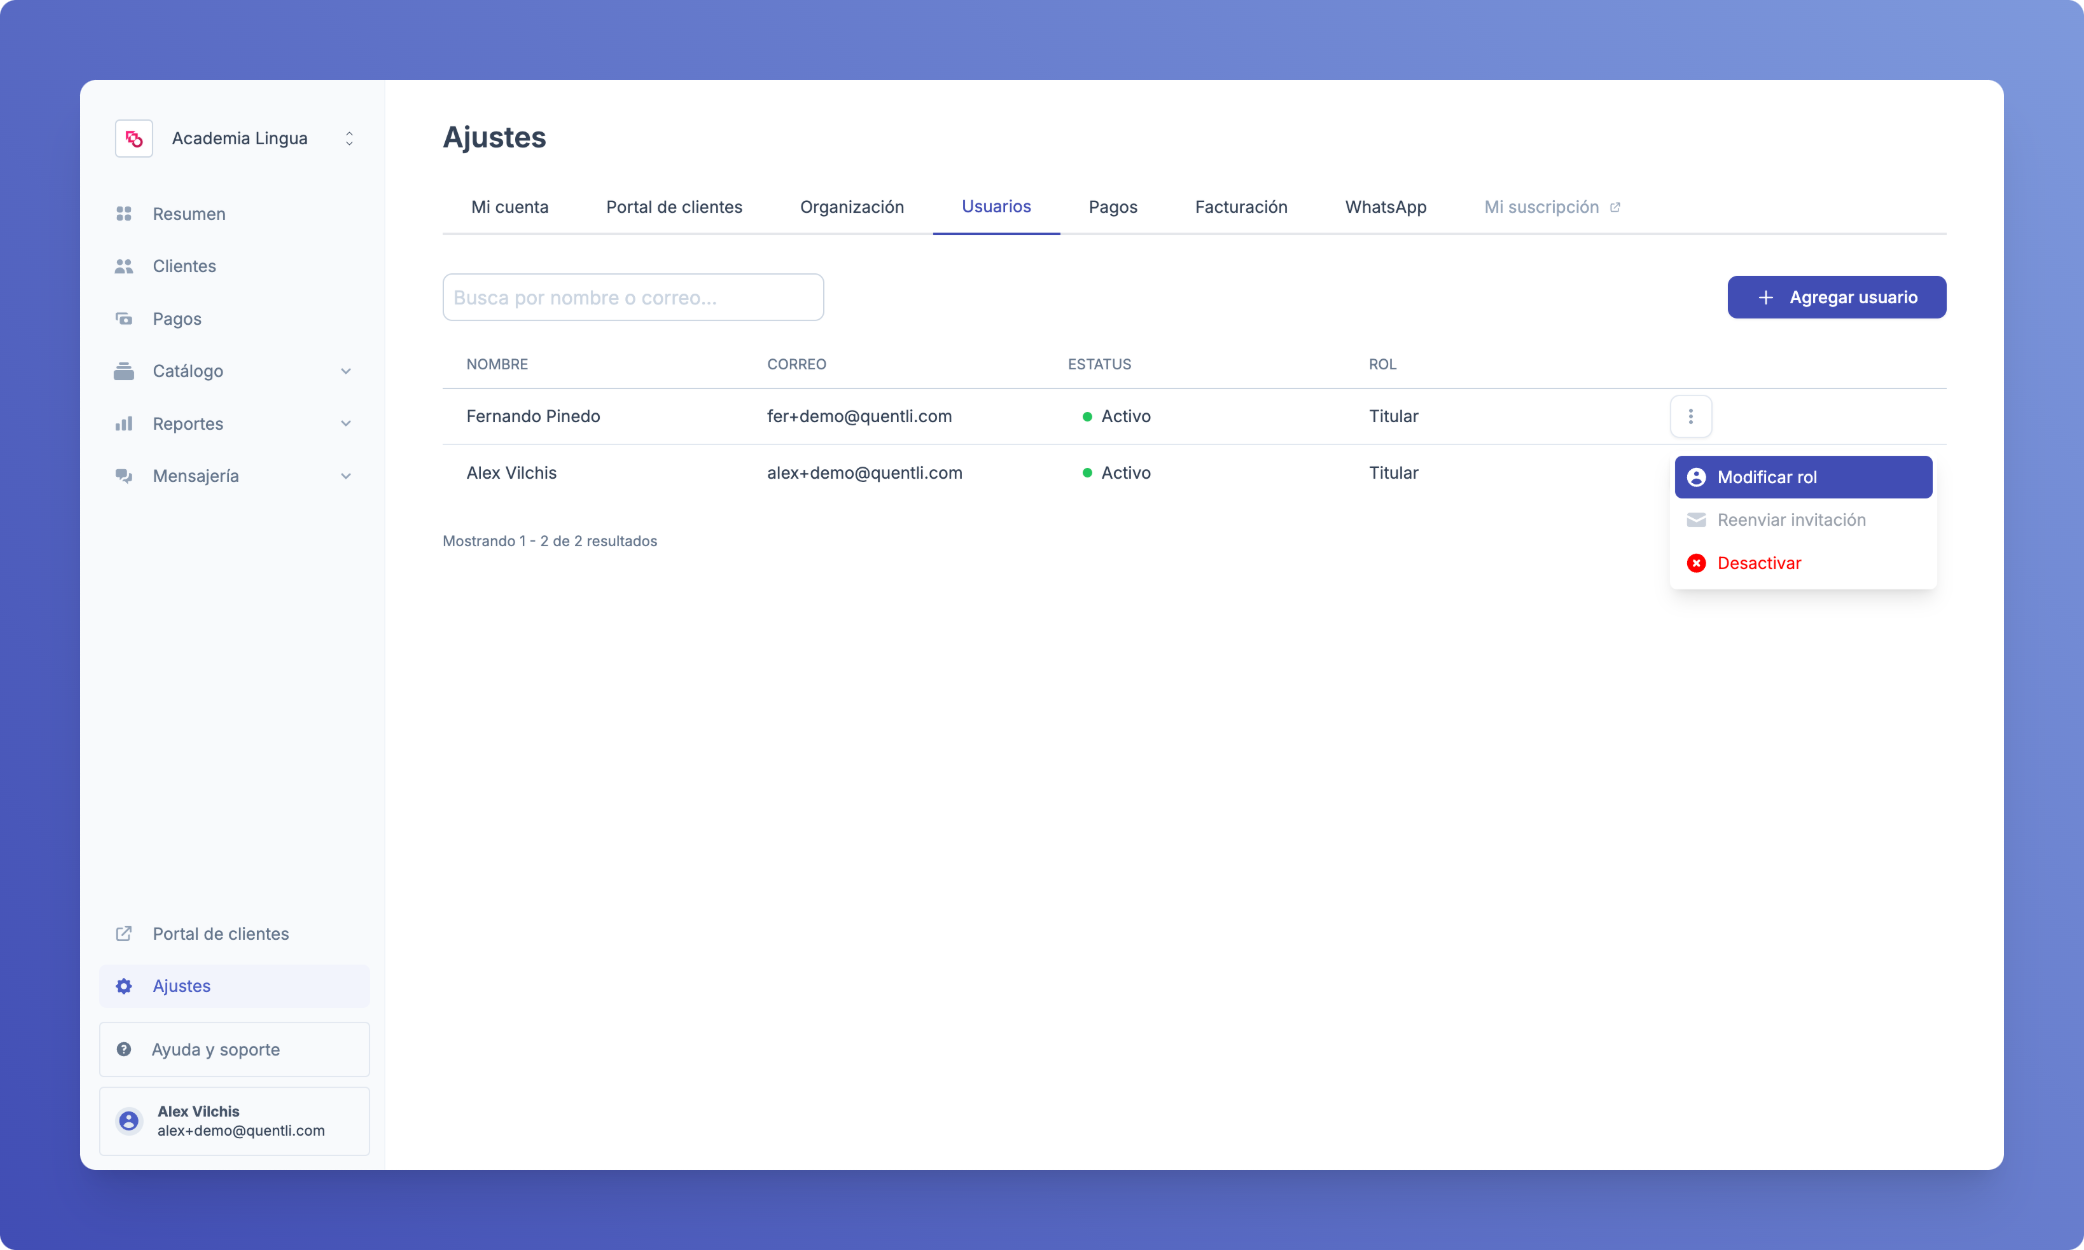Switch to the Facturación tab
This screenshot has height=1250, width=2084.
(1240, 207)
